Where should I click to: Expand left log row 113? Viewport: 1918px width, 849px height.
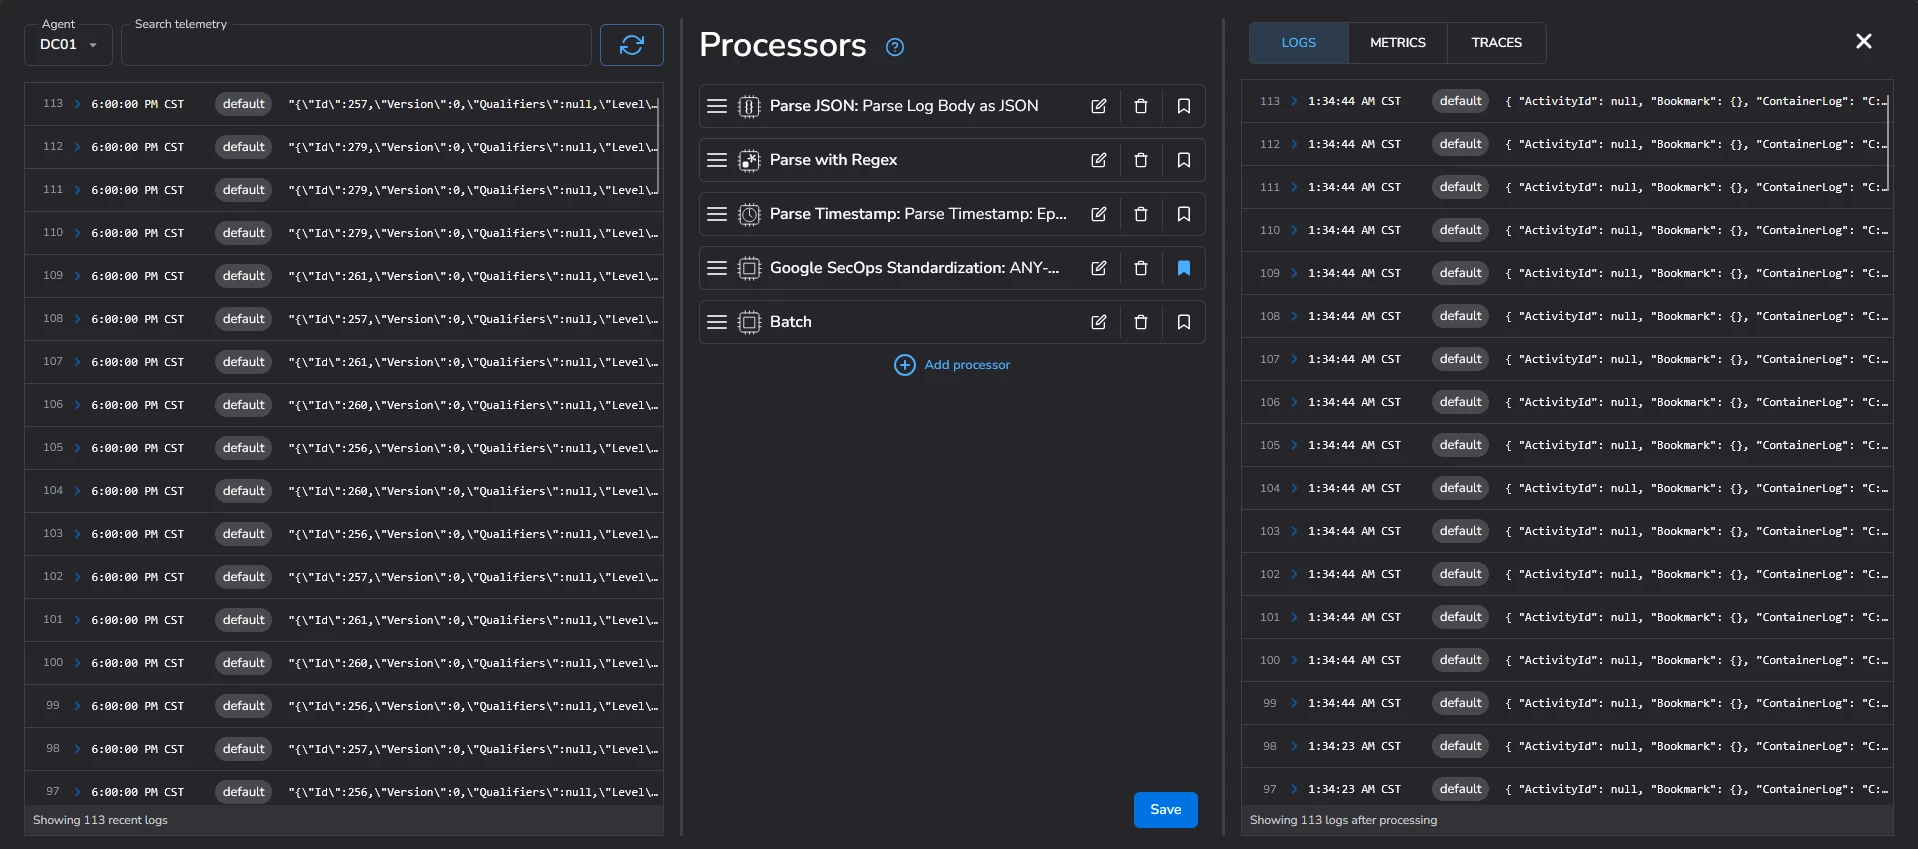[x=77, y=104]
